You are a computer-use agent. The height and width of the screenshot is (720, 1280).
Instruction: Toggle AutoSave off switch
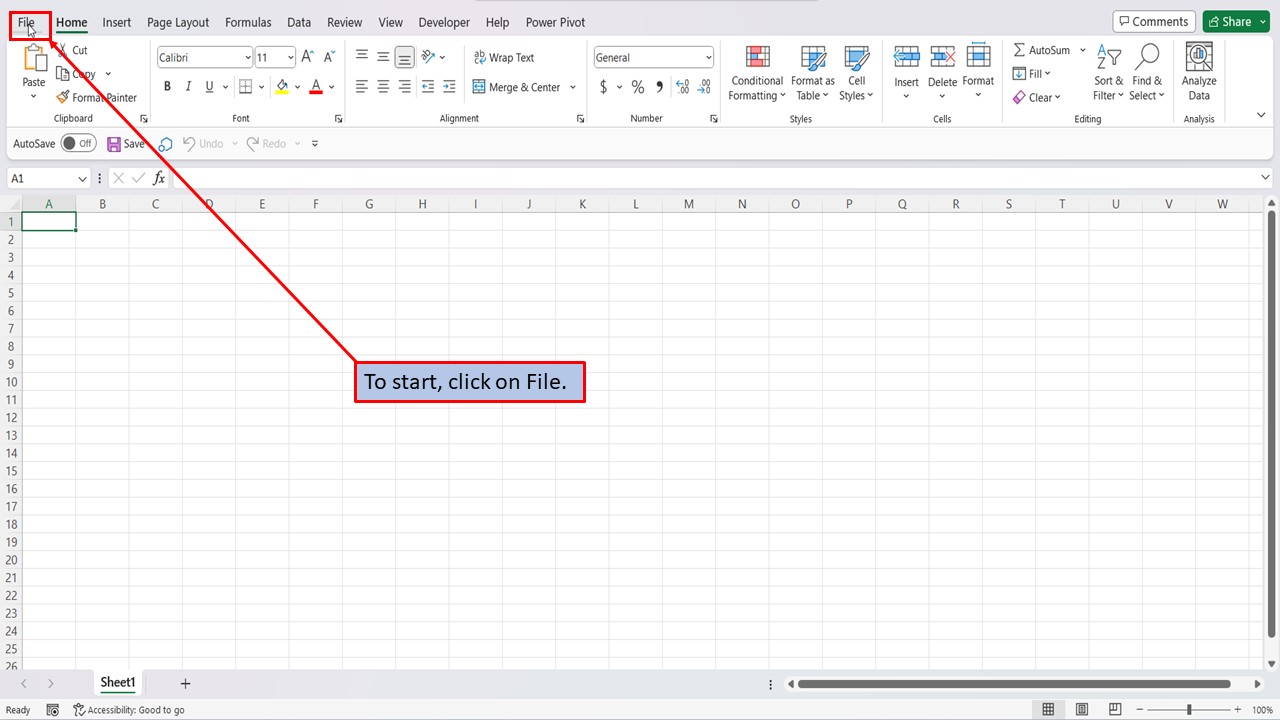[78, 143]
